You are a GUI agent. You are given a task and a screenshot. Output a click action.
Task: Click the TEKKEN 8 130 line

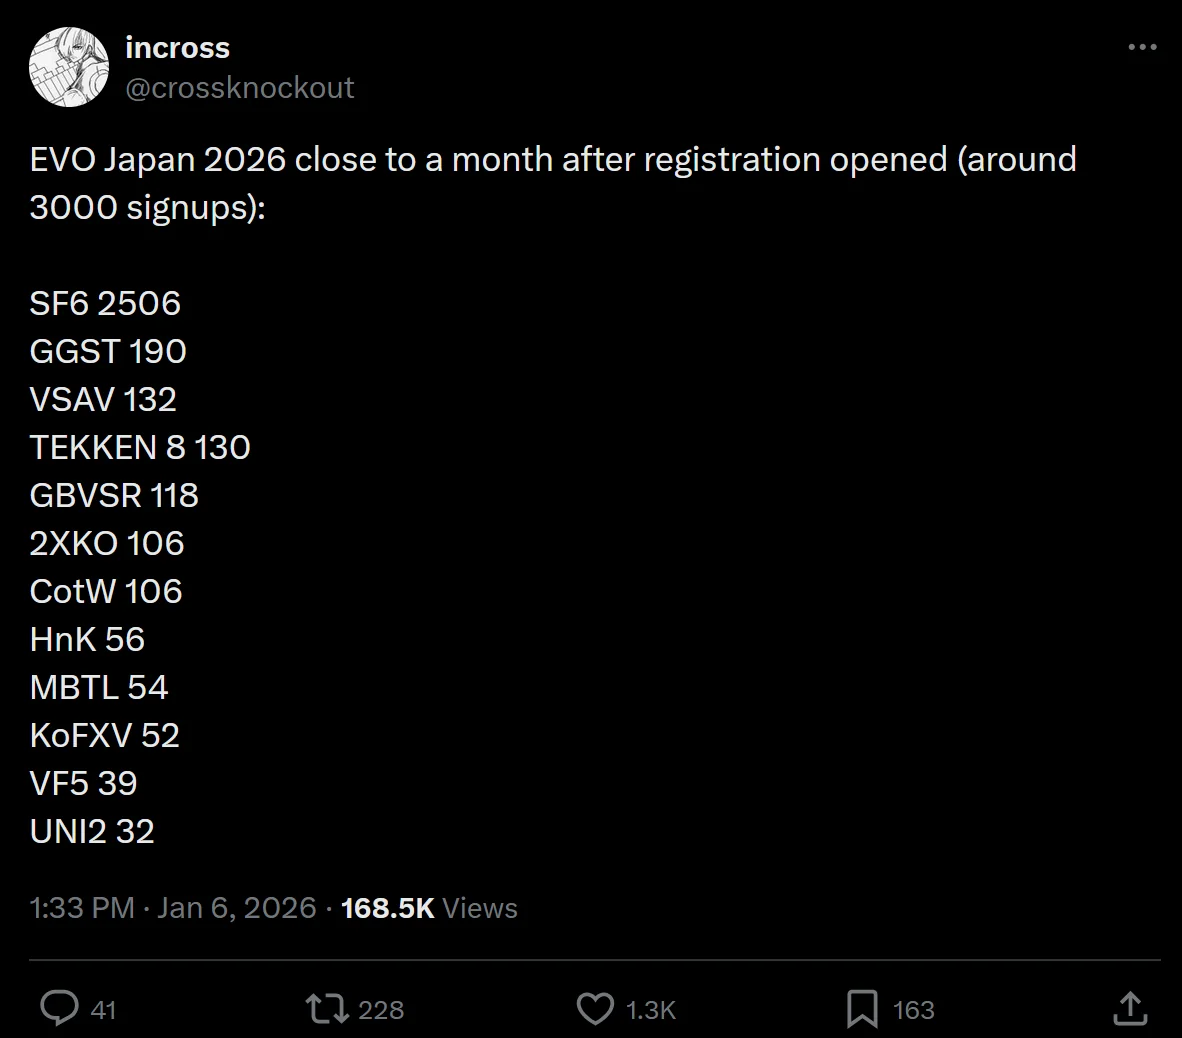[140, 447]
